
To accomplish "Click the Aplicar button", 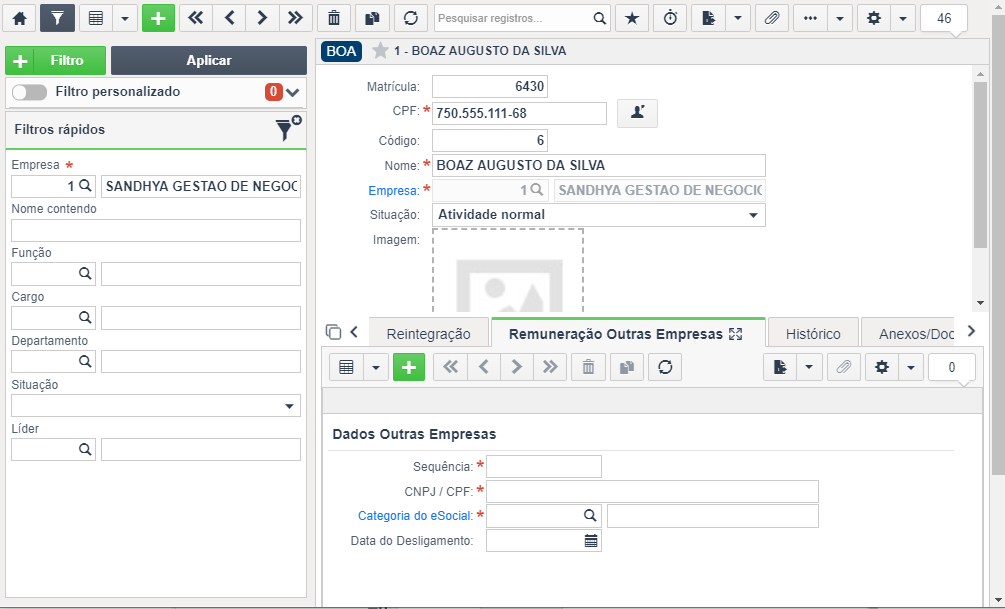I will 209,60.
